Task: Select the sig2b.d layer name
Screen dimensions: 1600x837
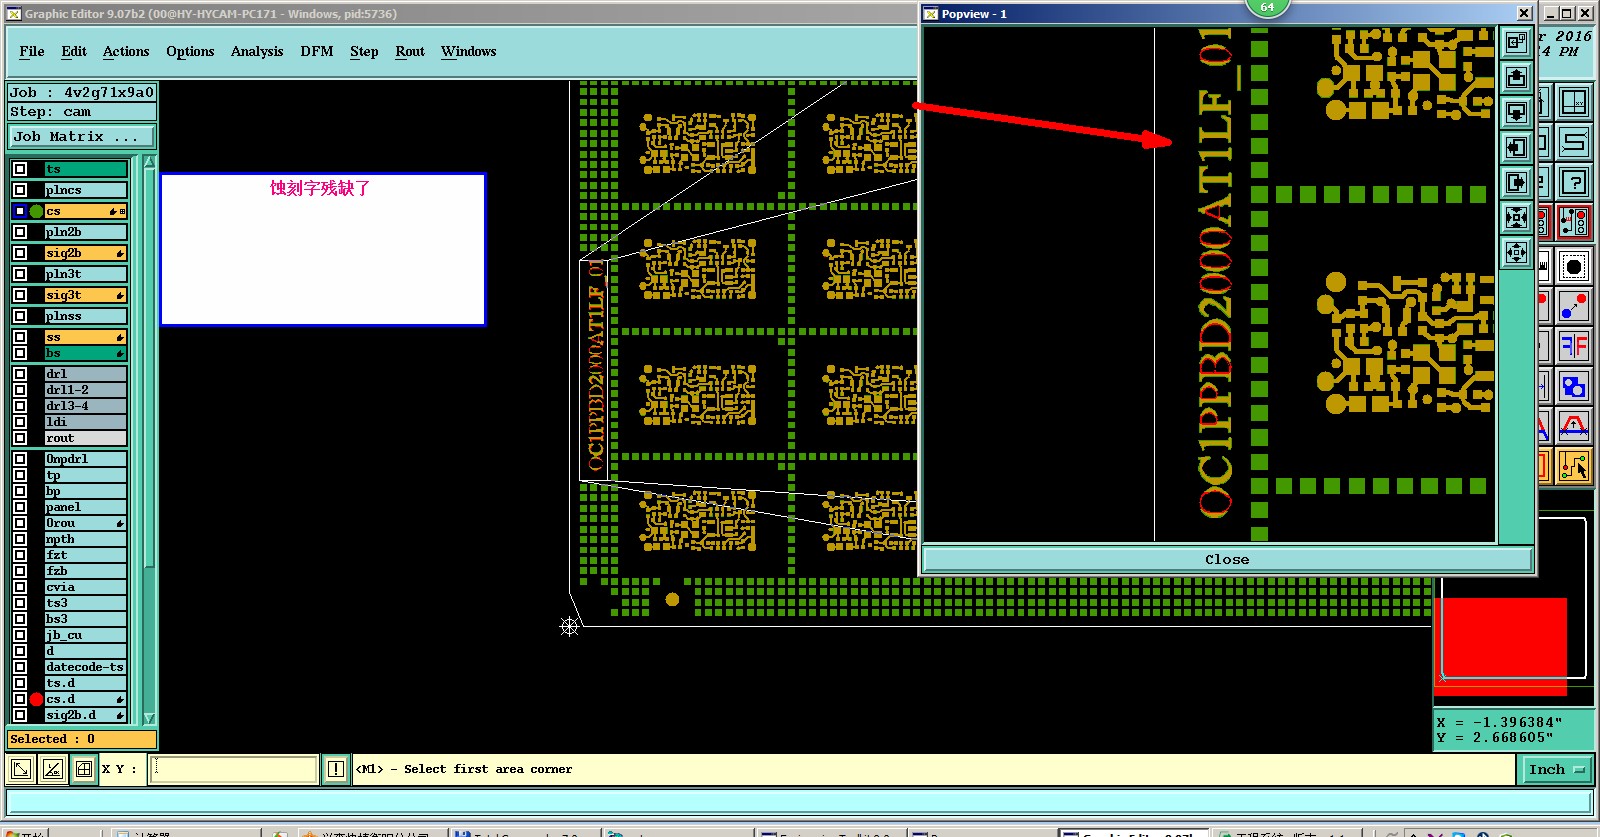Action: click(86, 715)
